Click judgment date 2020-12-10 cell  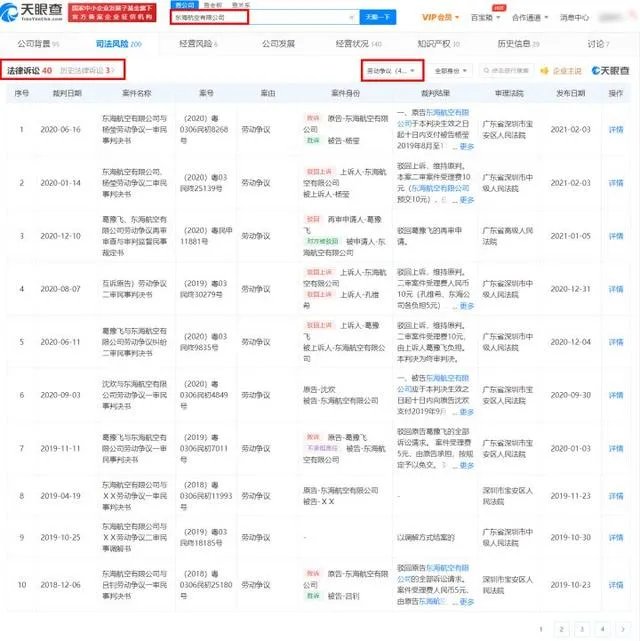(x=60, y=236)
